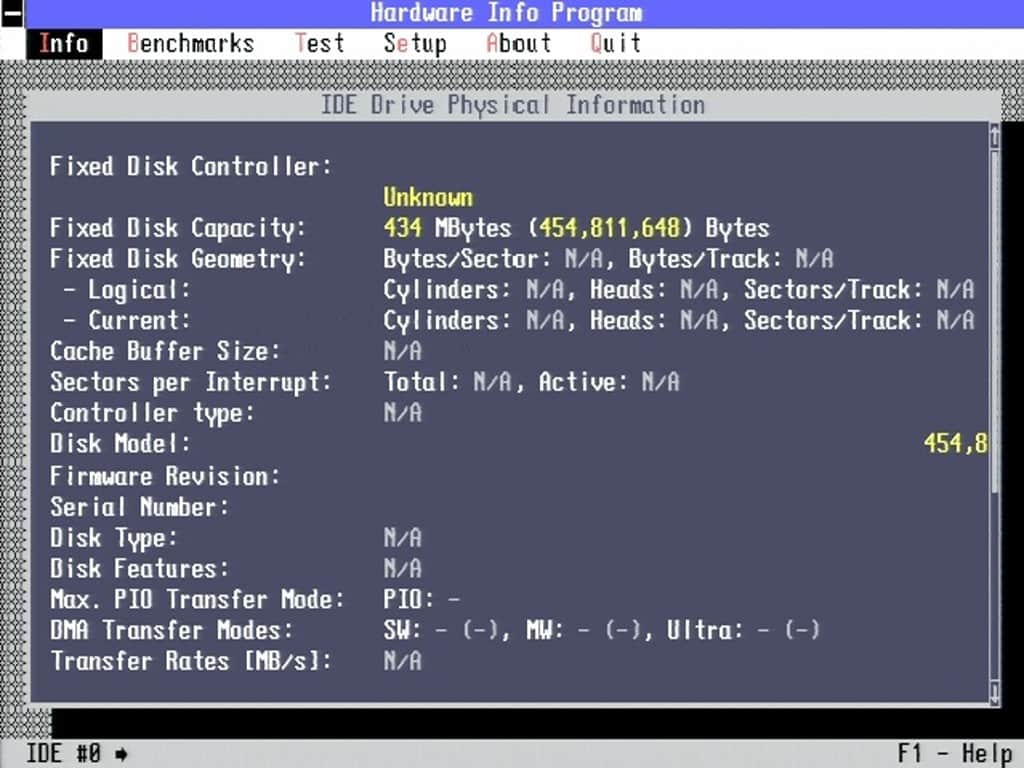Click the Controller type label
The width and height of the screenshot is (1024, 768).
point(152,413)
